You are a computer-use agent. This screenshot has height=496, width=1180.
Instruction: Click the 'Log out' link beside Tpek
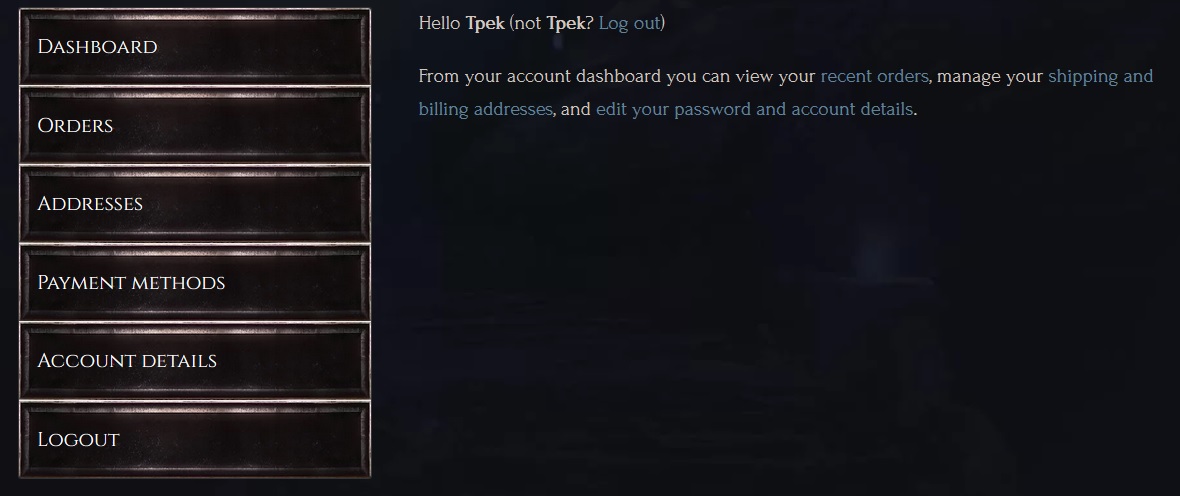point(629,23)
